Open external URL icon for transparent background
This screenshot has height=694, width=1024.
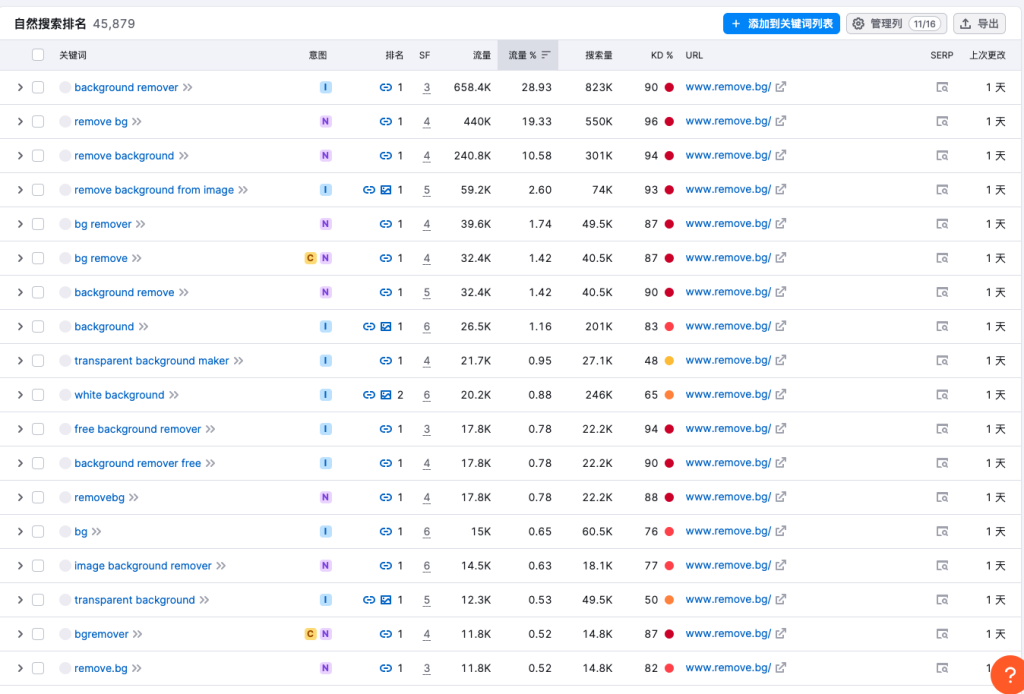point(780,599)
